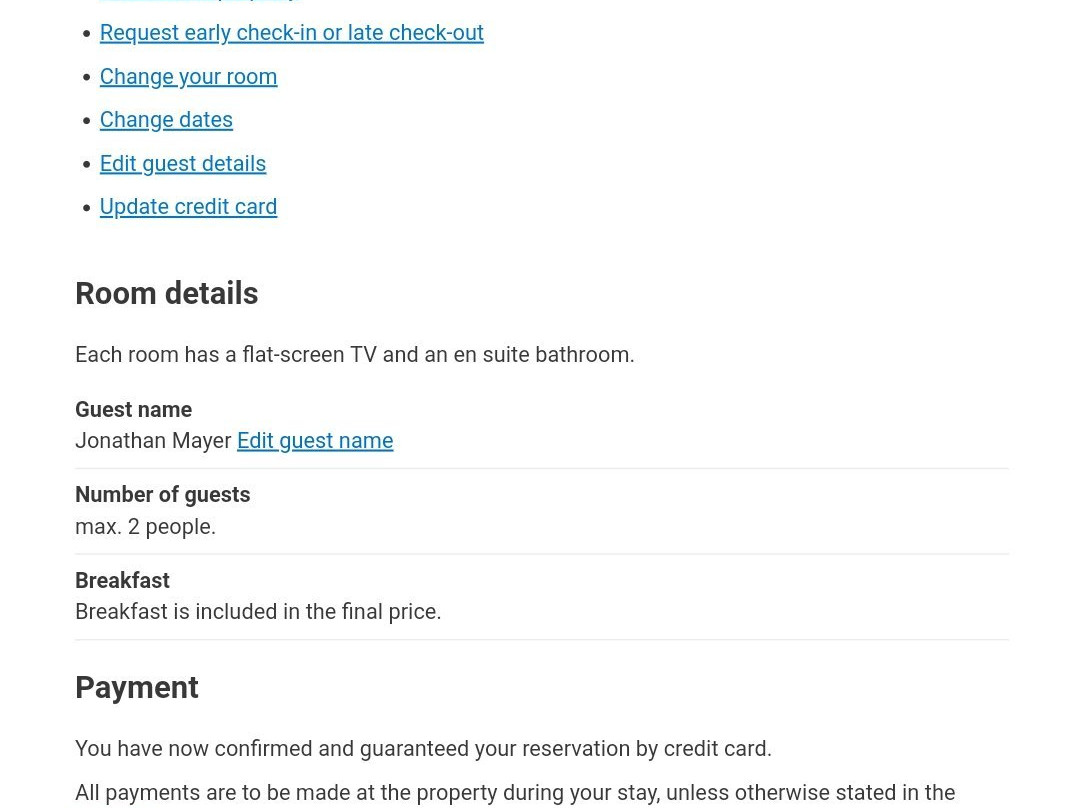Click the Change your room link
Screen dimensions: 1080x808
pos(188,77)
